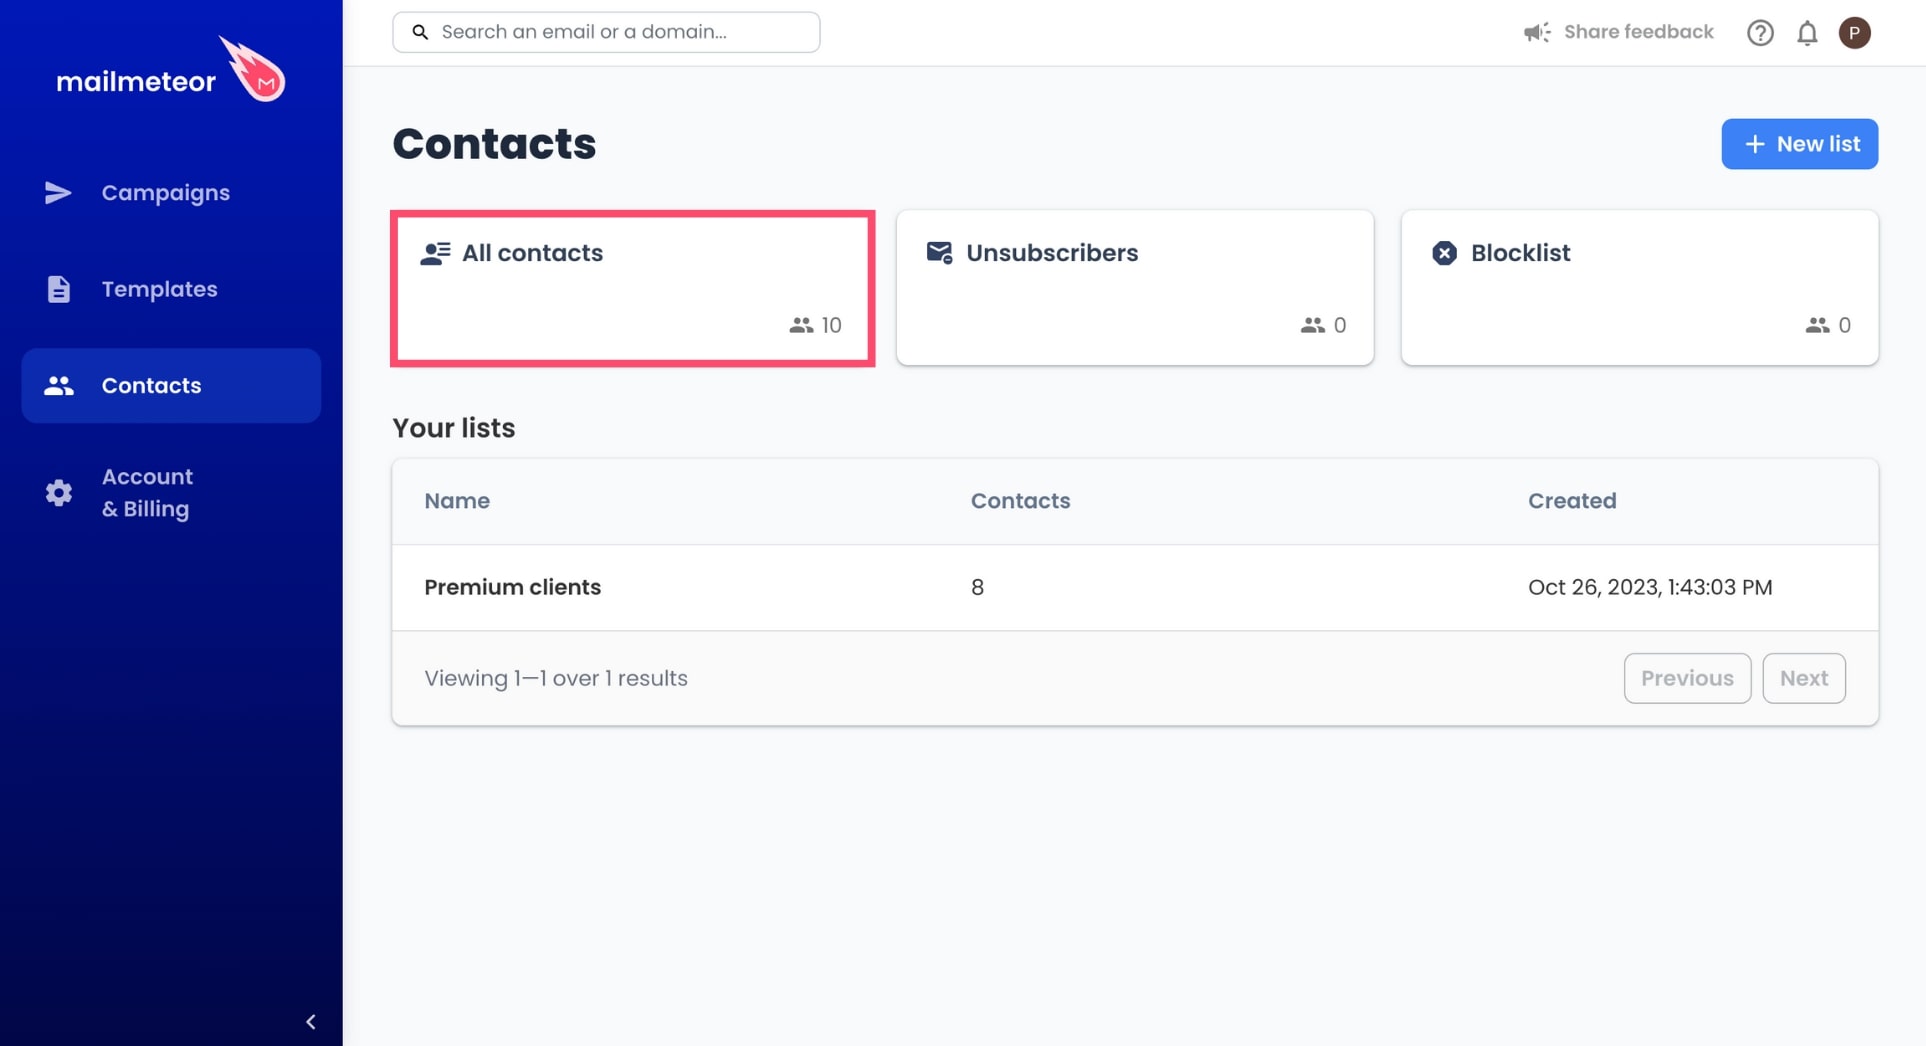
Task: Create a New list
Action: pos(1799,144)
